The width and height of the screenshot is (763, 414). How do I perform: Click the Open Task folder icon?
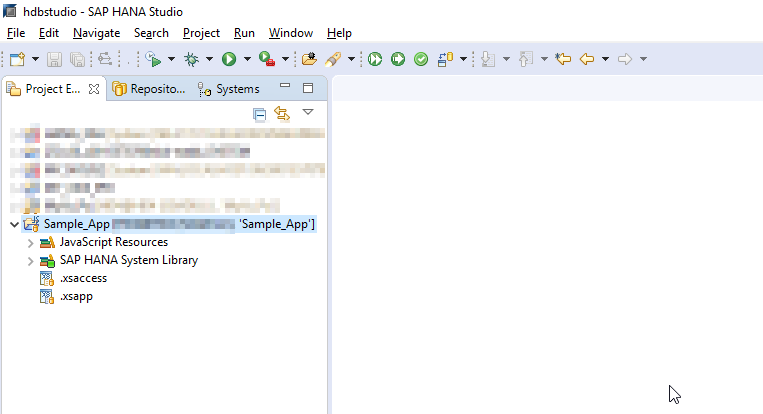coord(309,59)
